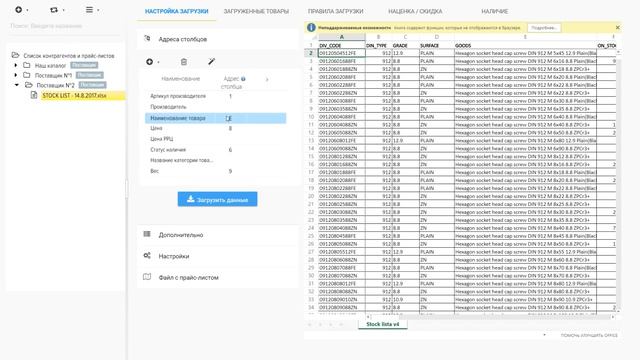Select root folder 'Список контрагентов и прайс-листов'

(69, 56)
